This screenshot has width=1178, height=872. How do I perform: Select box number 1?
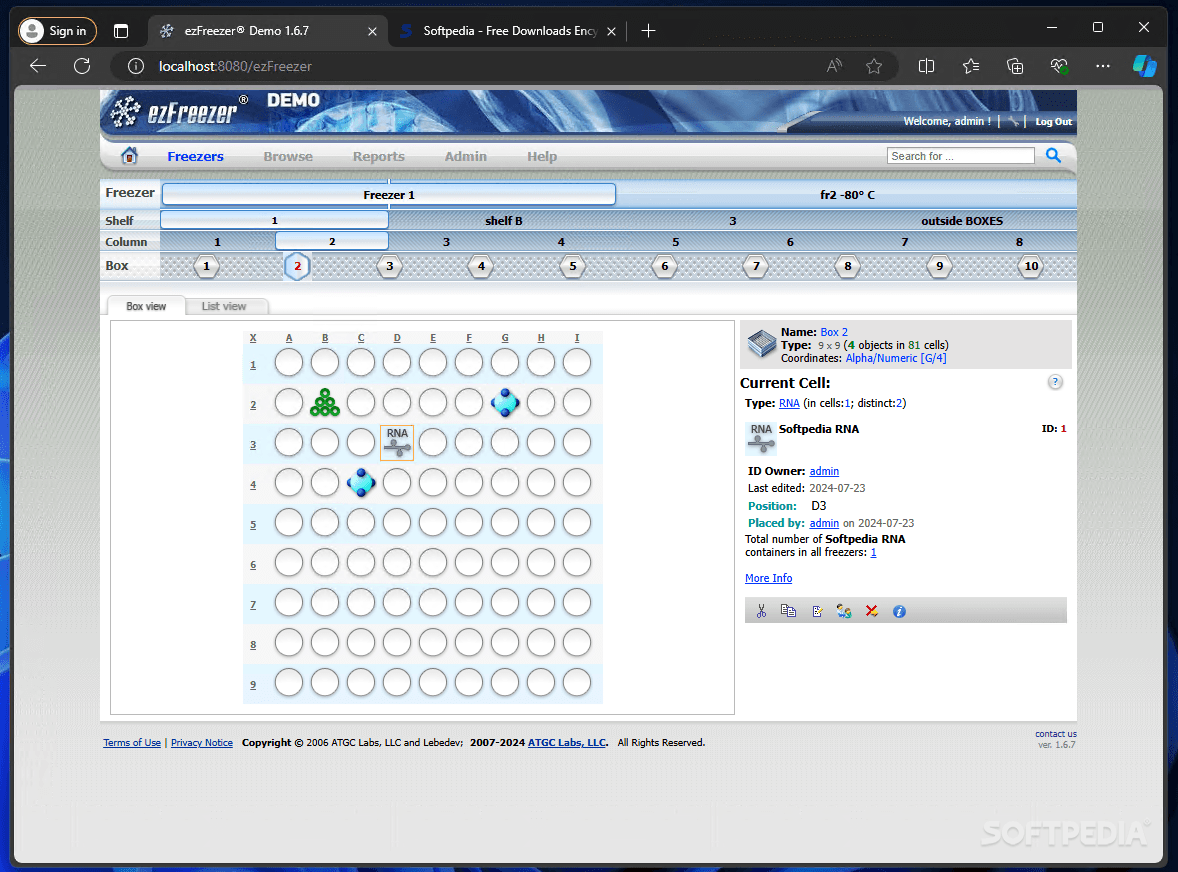206,266
